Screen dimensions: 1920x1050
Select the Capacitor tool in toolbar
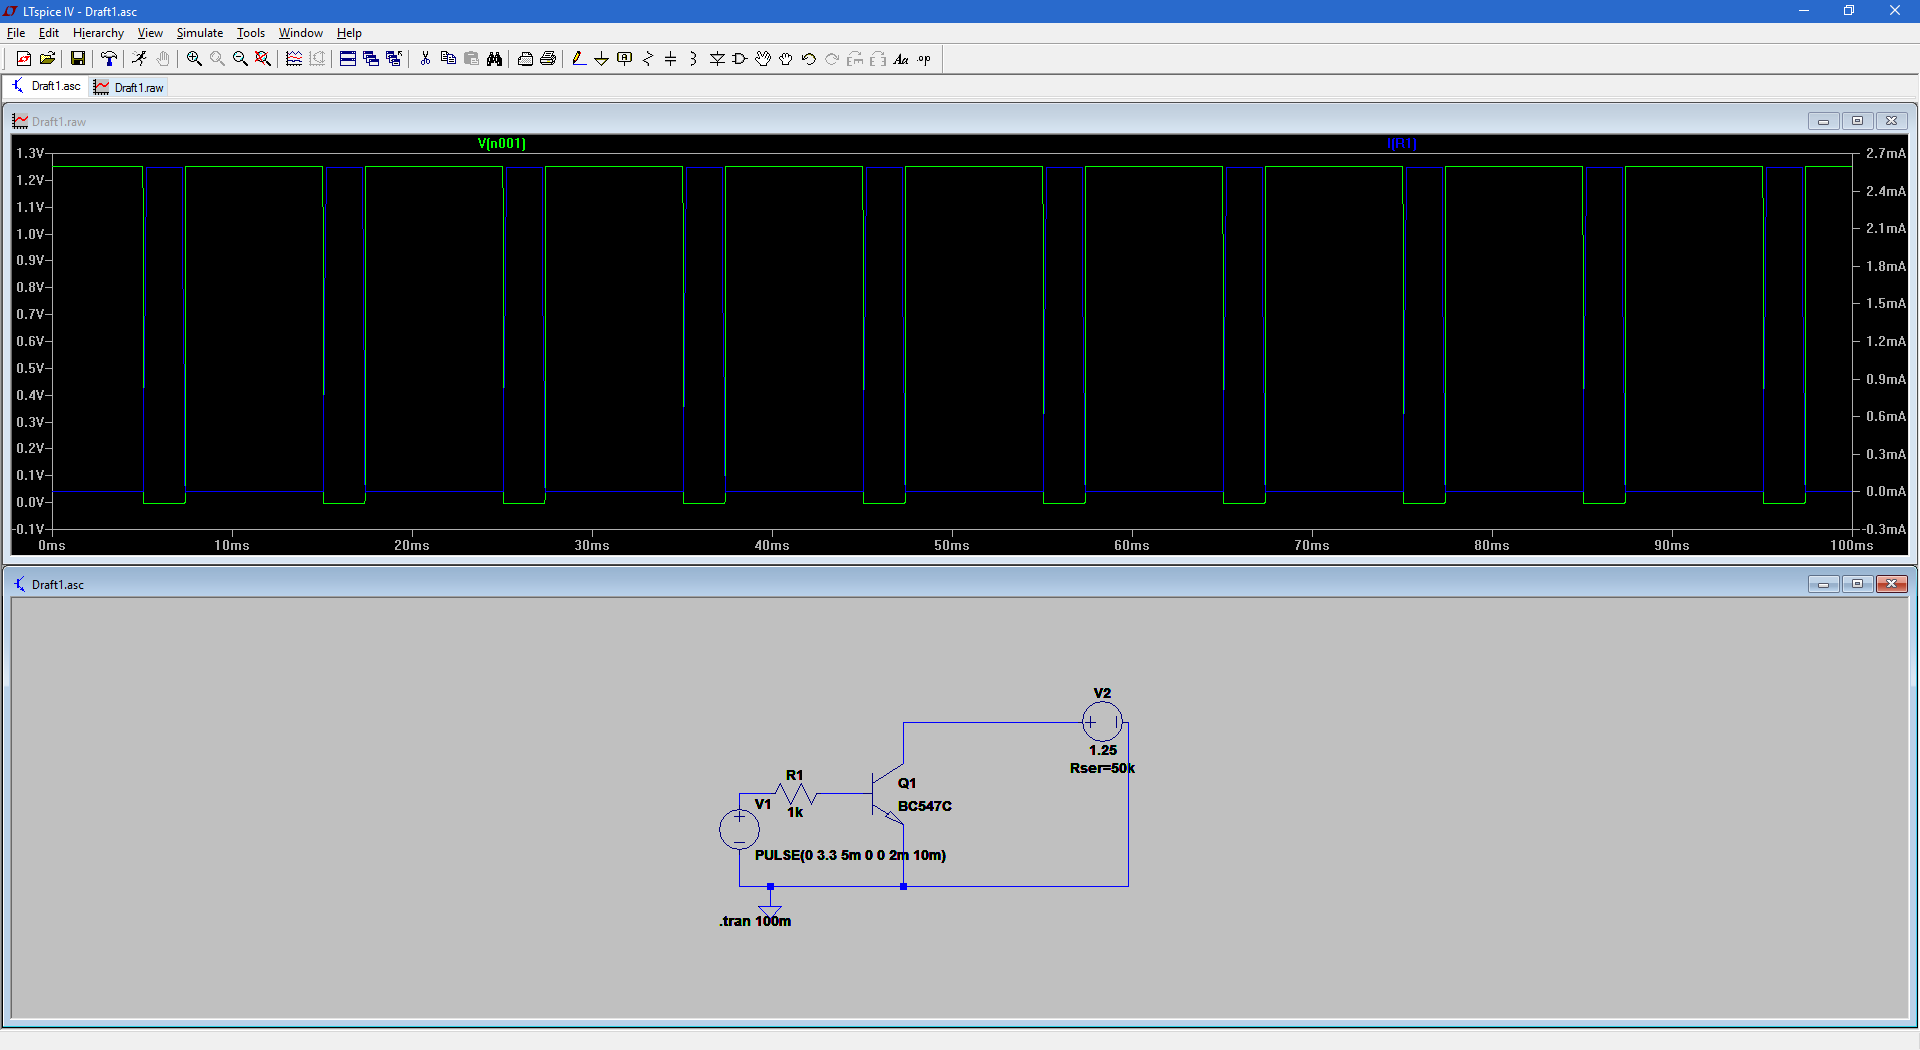(x=671, y=59)
